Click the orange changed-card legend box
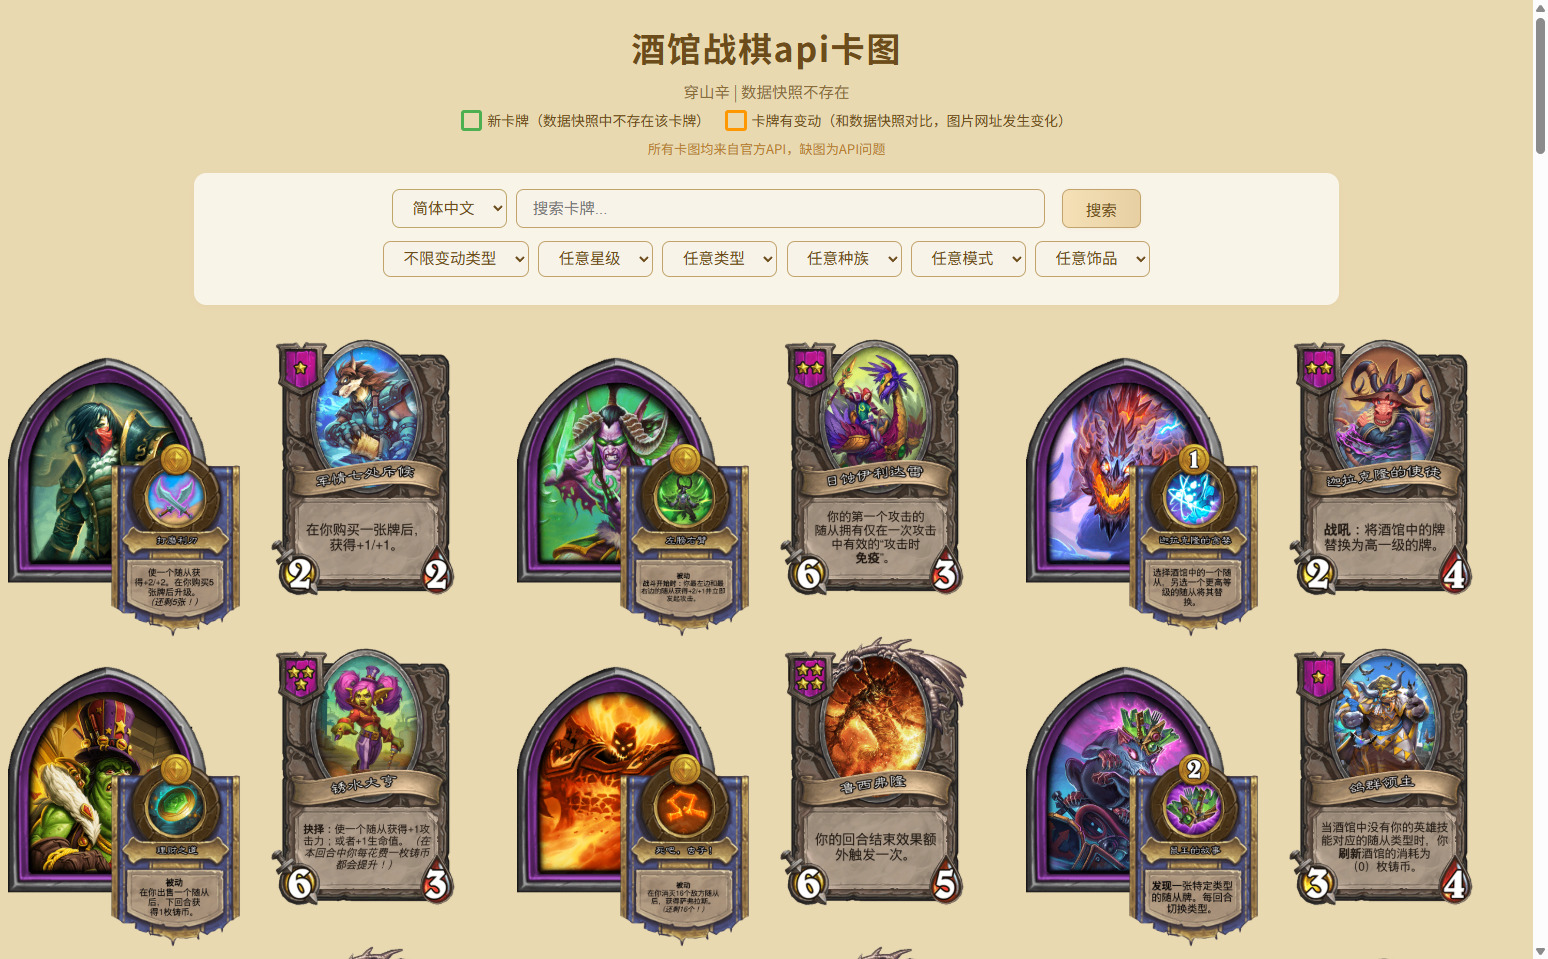This screenshot has width=1548, height=959. 736,121
